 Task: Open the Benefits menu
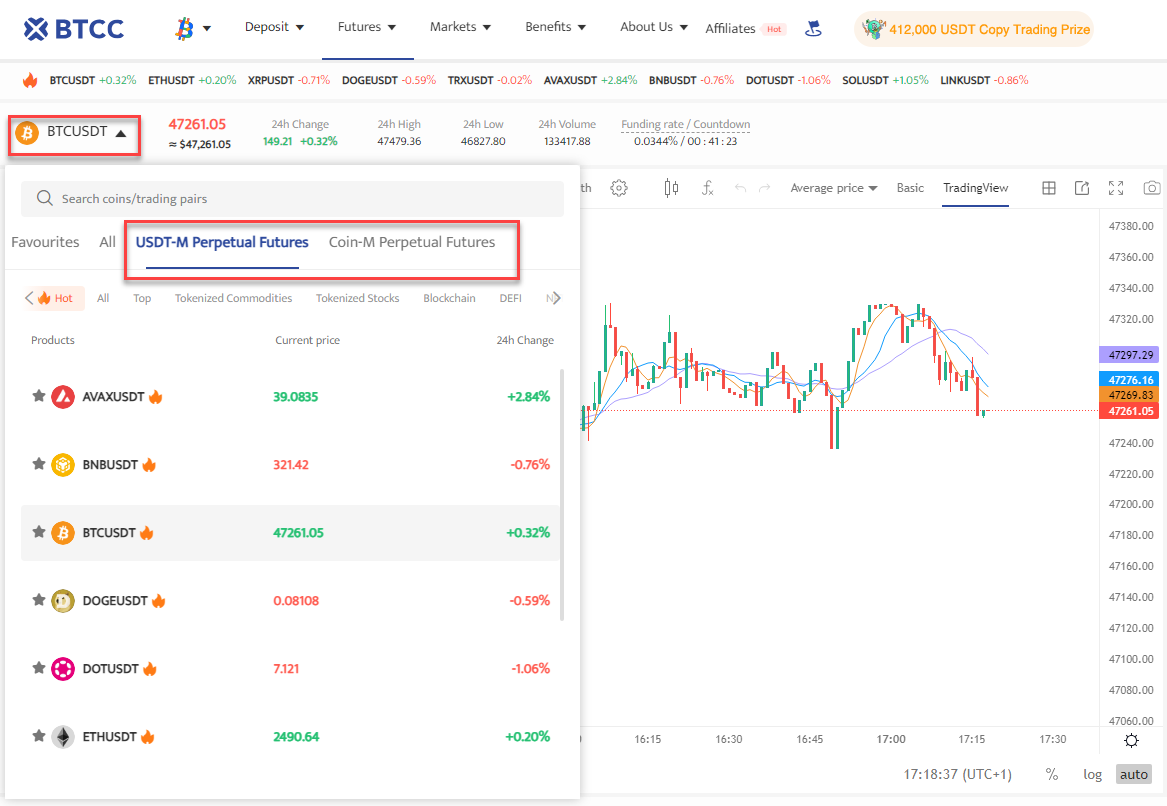pyautogui.click(x=556, y=27)
